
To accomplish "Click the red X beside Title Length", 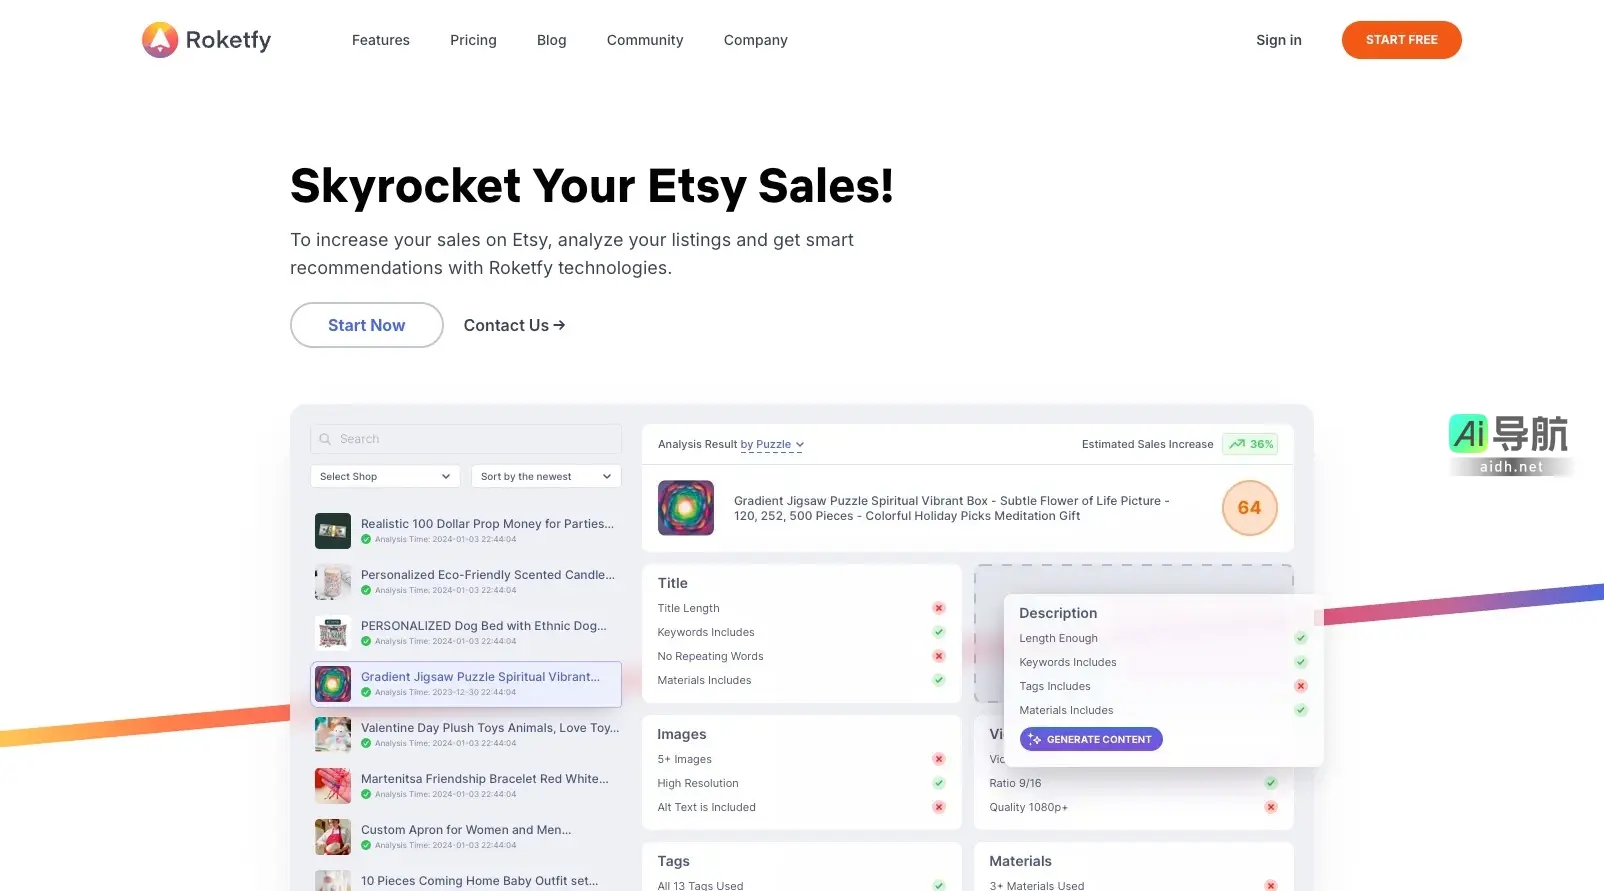I will pos(939,608).
